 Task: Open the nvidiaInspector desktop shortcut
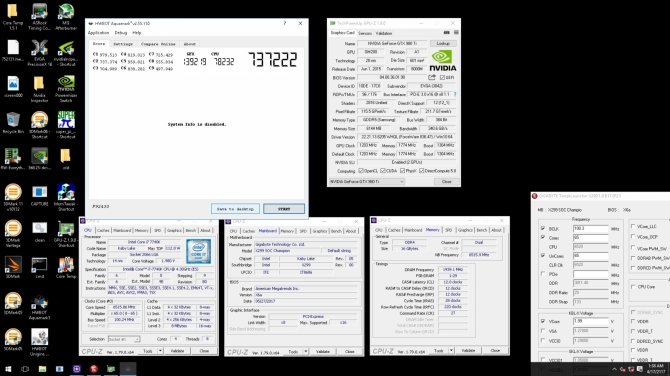tap(66, 53)
